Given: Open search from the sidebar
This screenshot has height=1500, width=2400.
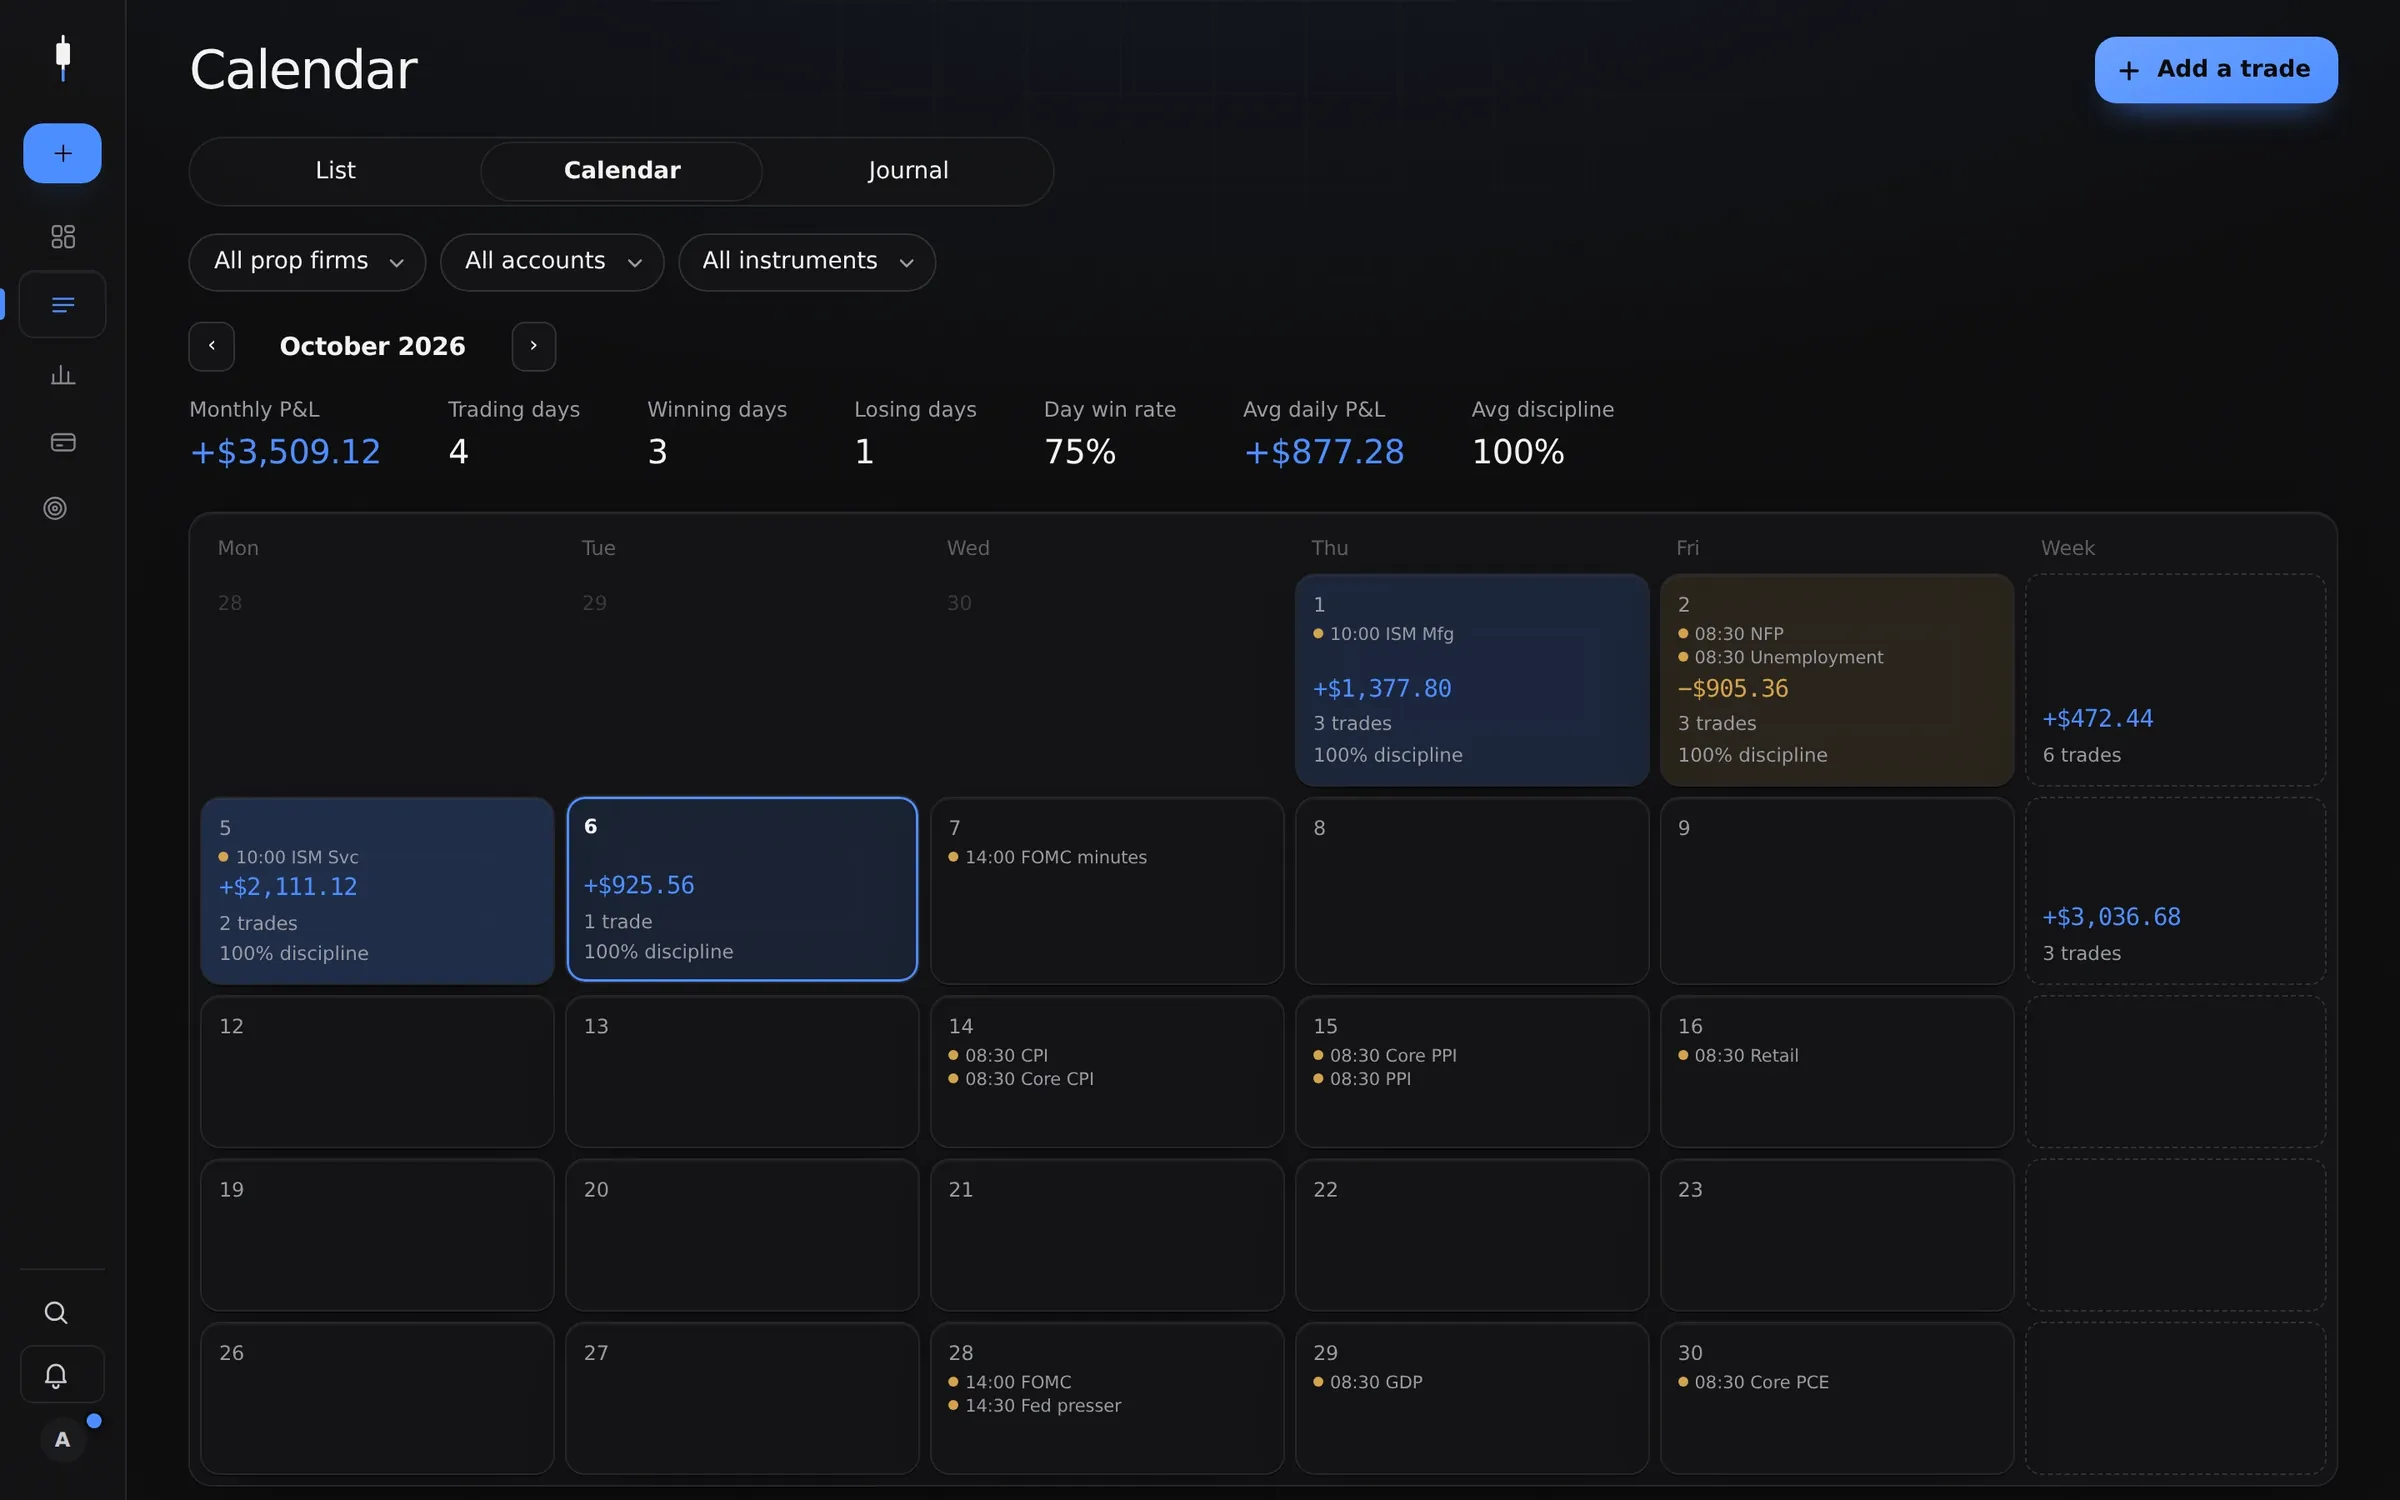Looking at the screenshot, I should (56, 1312).
